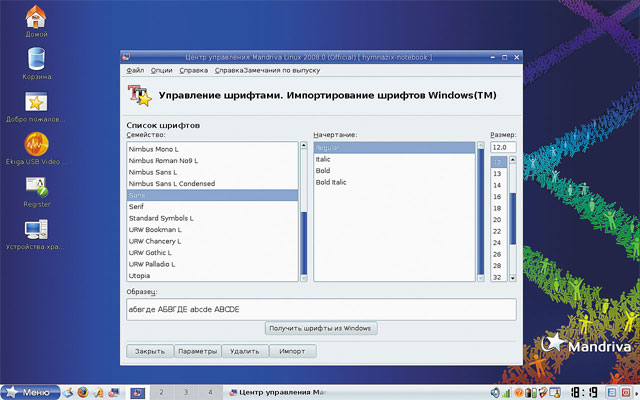640x400 pixels.
Task: Select Utopia font family
Action: click(x=212, y=276)
